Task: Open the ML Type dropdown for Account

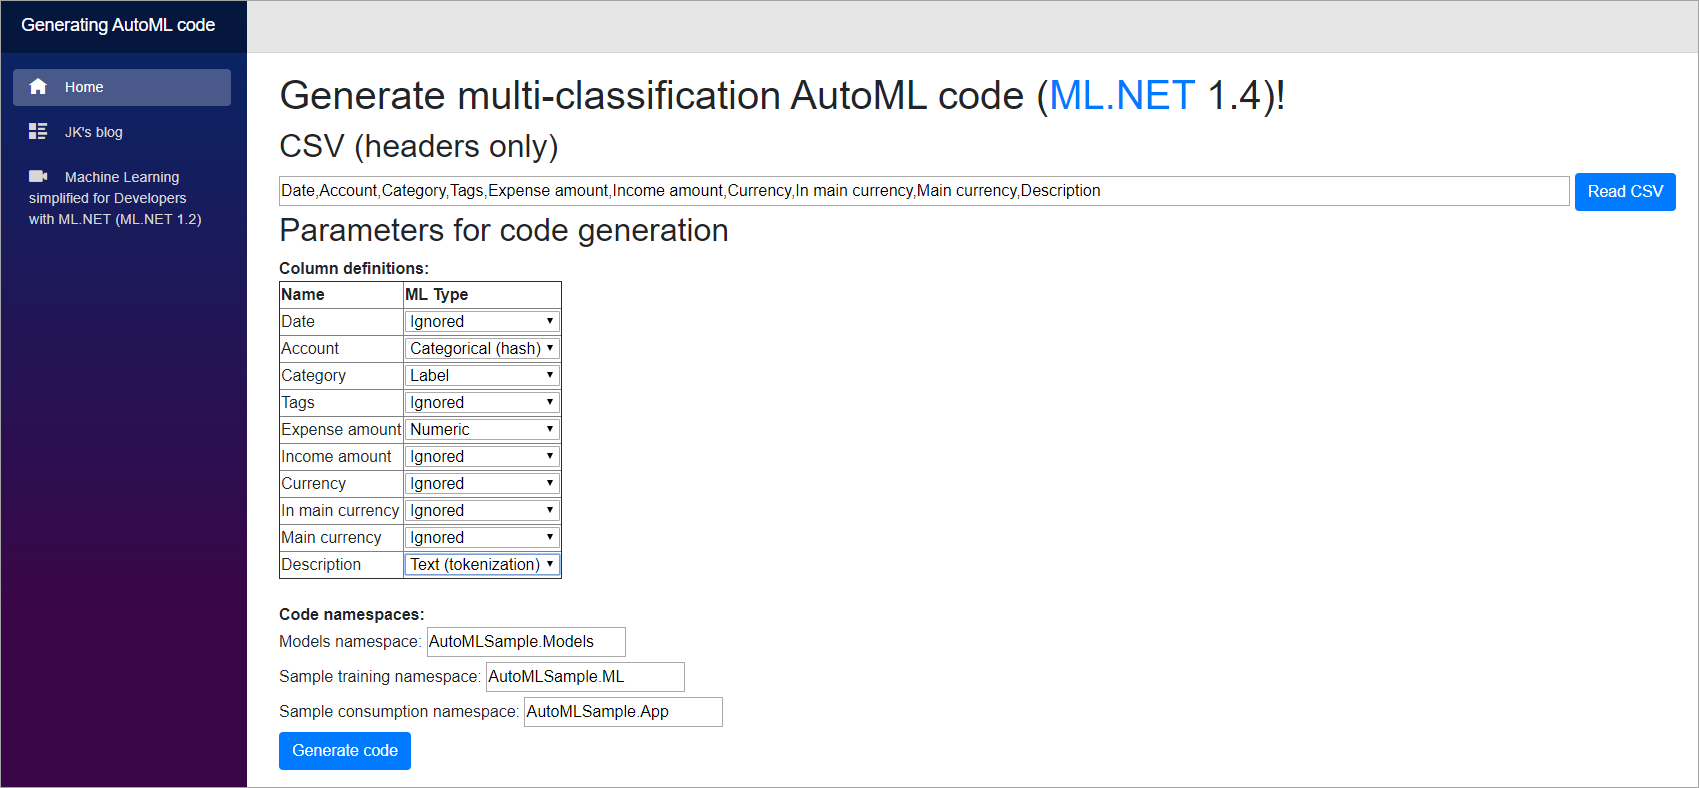Action: click(x=482, y=348)
